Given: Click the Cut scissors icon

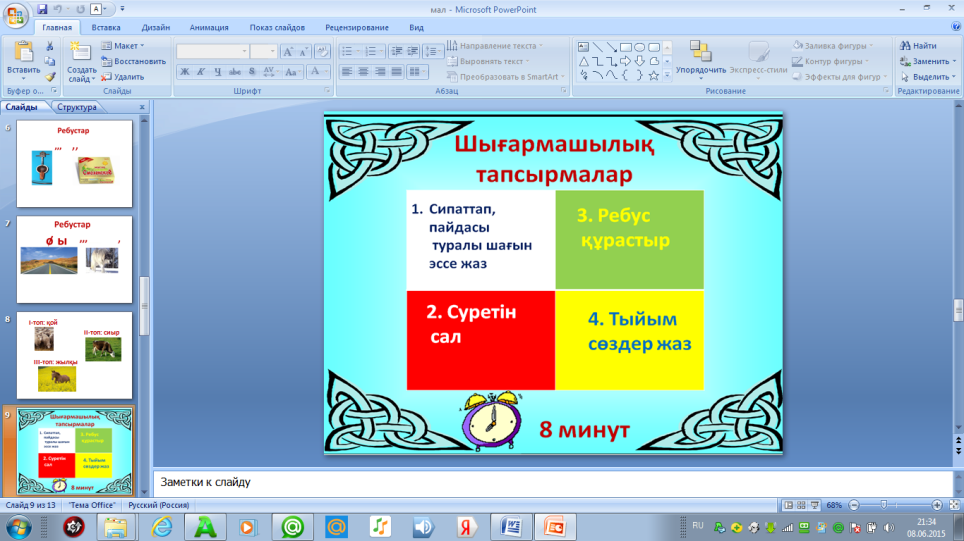Looking at the screenshot, I should point(50,46).
